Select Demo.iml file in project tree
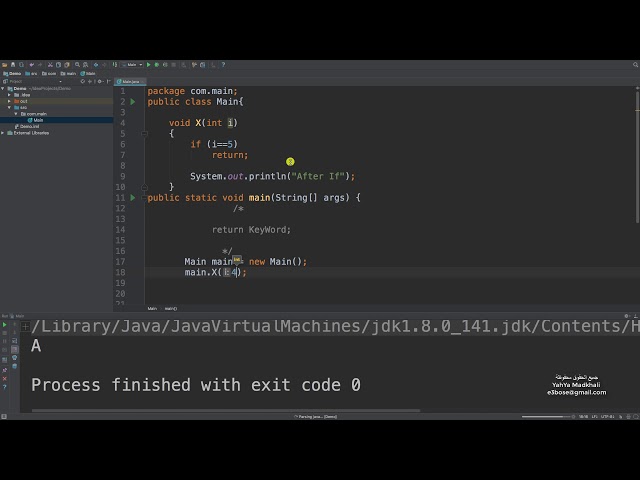Screen dimensions: 640x480 click(x=27, y=127)
